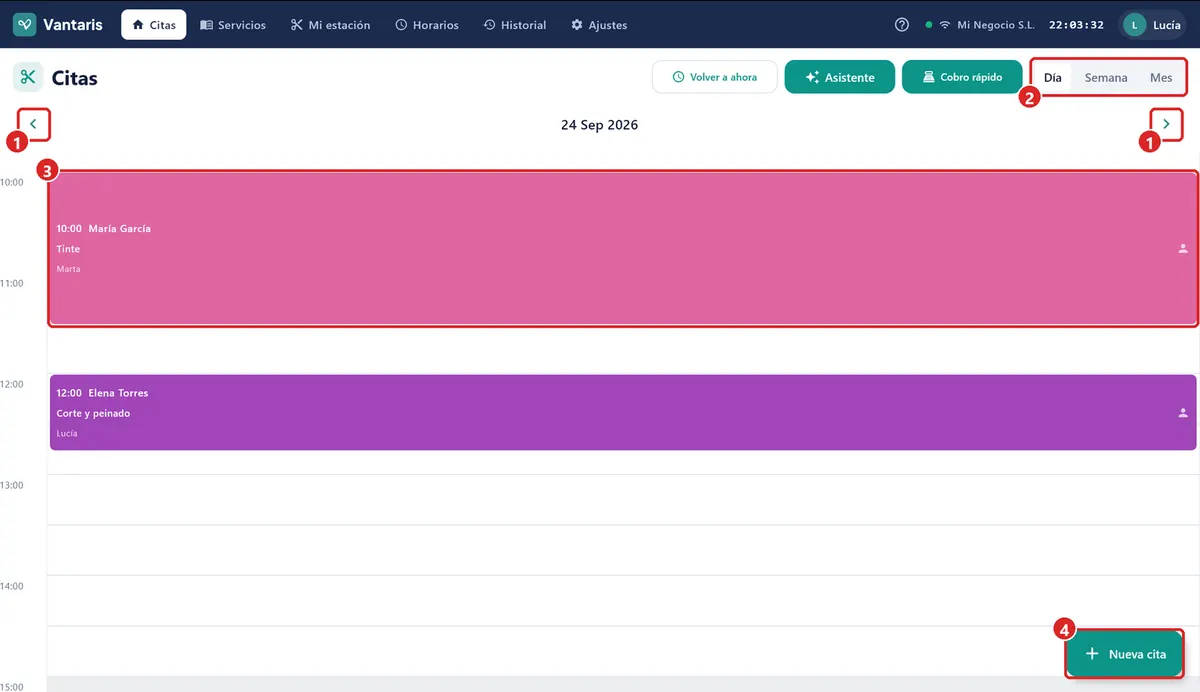Open Cobro rápido

962,77
